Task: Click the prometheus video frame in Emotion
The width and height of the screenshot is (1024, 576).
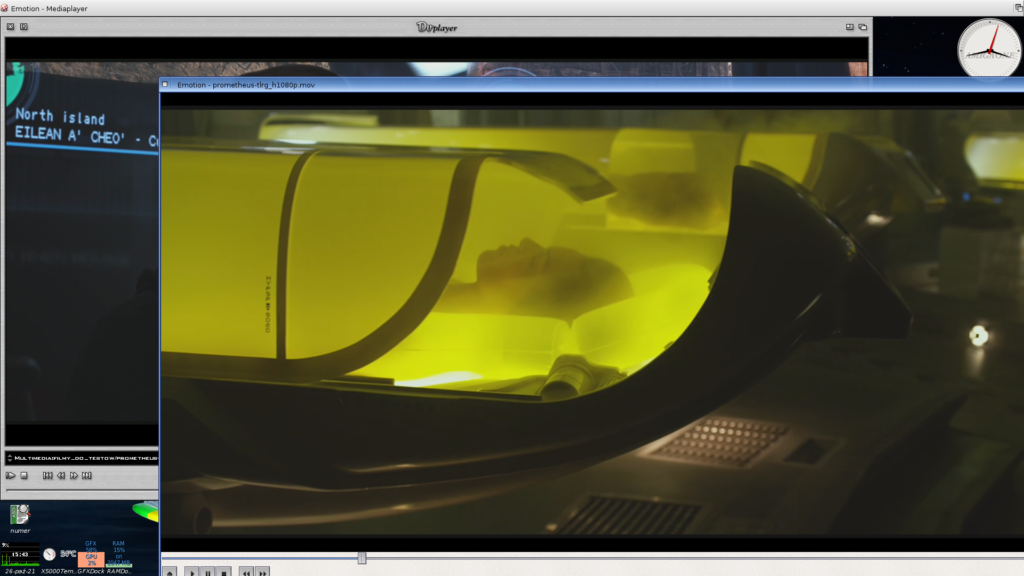Action: click(592, 323)
